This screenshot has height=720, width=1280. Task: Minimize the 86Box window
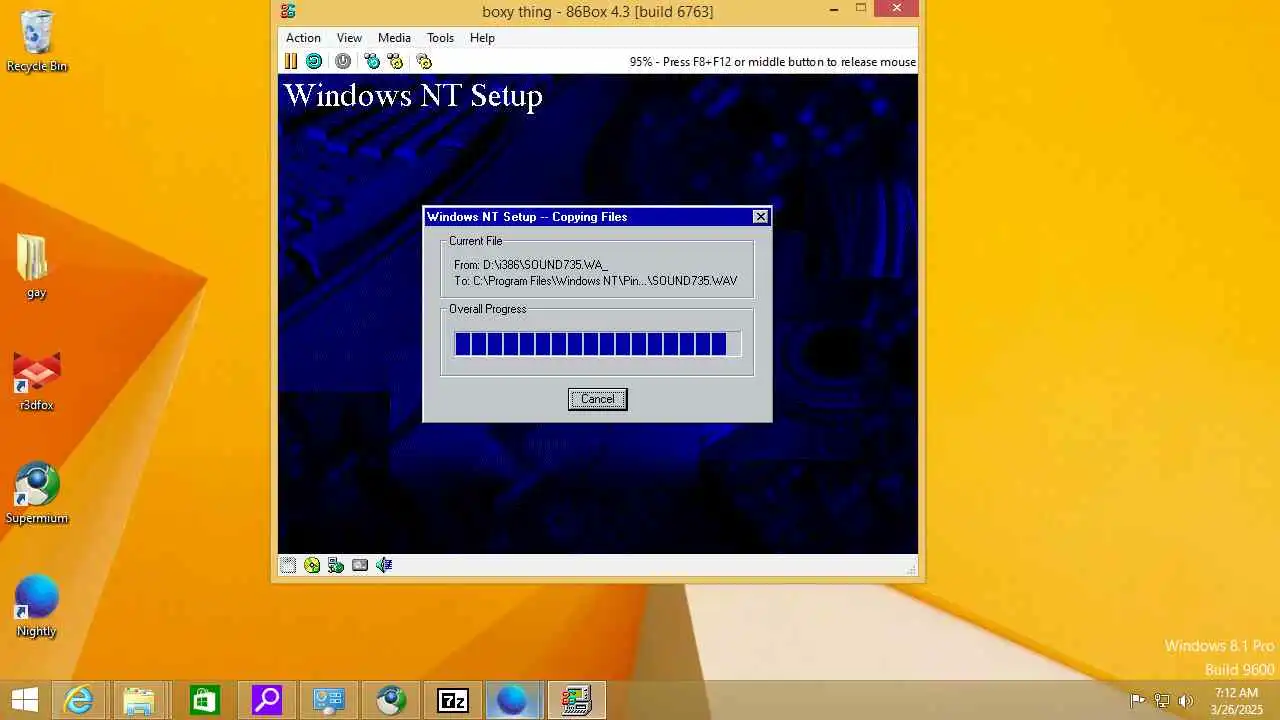pyautogui.click(x=834, y=10)
